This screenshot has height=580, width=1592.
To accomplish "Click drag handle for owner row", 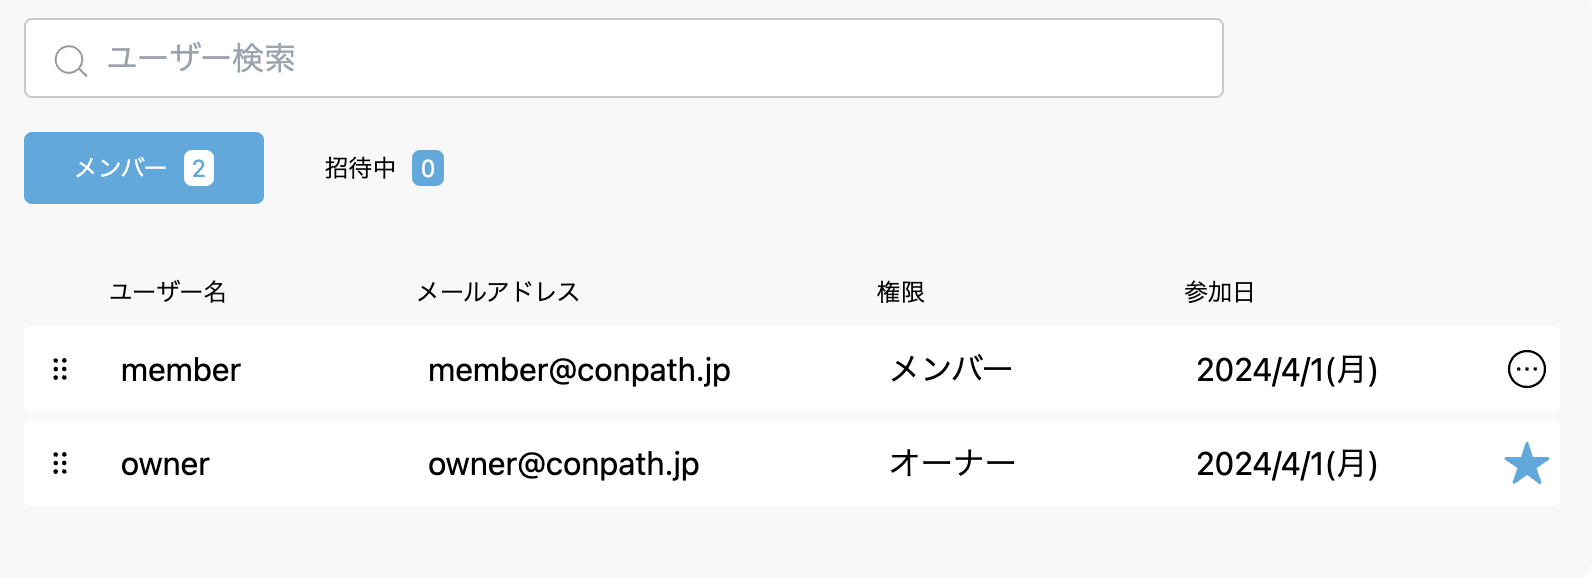I will coord(60,463).
